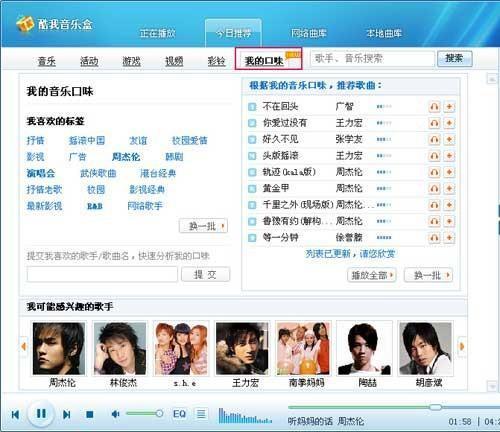This screenshot has height=432, width=500.
Task: Click headphone icon for 千里之外(现场版)
Action: click(x=434, y=205)
